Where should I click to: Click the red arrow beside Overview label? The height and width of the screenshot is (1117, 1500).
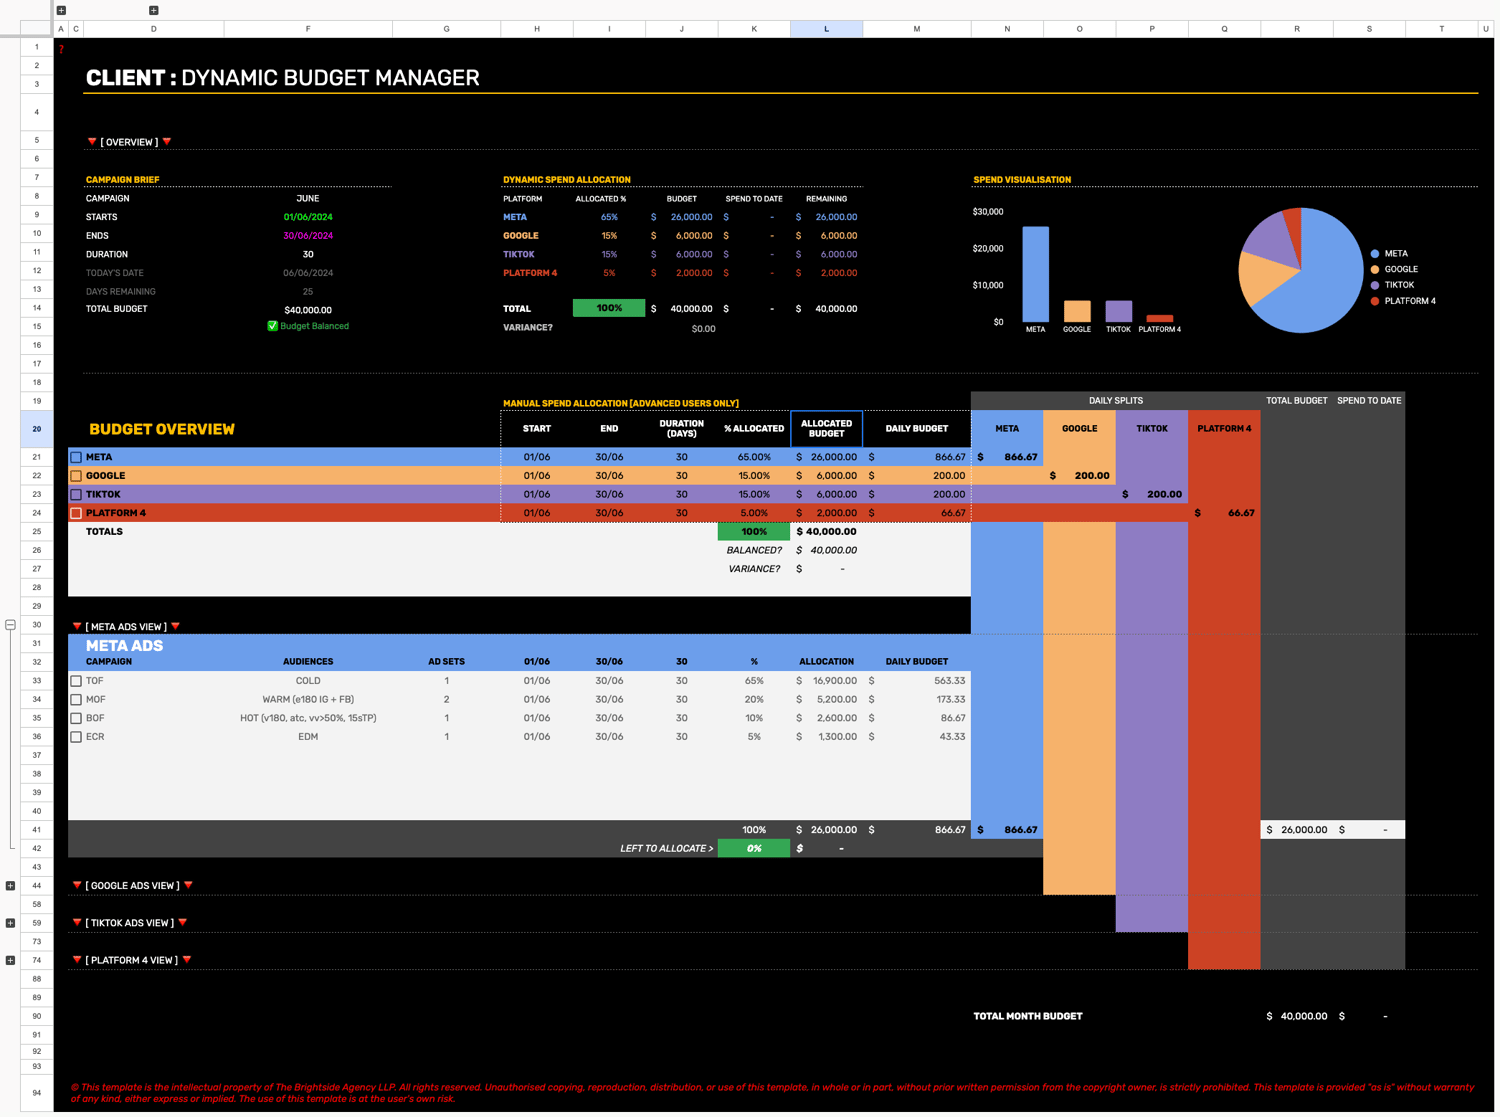(92, 142)
